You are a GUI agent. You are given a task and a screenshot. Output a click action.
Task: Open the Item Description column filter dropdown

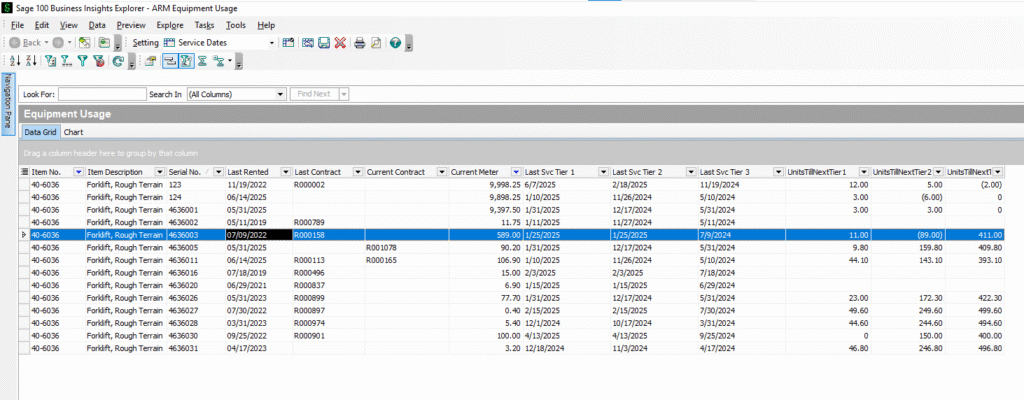(159, 171)
